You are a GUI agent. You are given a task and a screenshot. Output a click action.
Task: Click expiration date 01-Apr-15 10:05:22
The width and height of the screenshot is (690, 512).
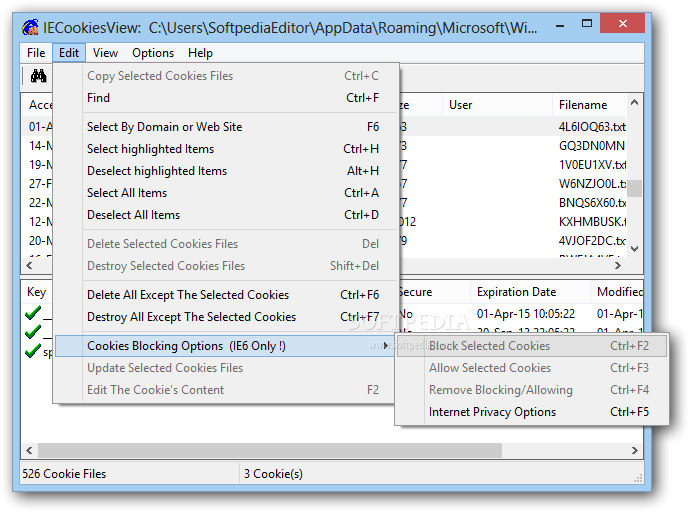click(525, 314)
